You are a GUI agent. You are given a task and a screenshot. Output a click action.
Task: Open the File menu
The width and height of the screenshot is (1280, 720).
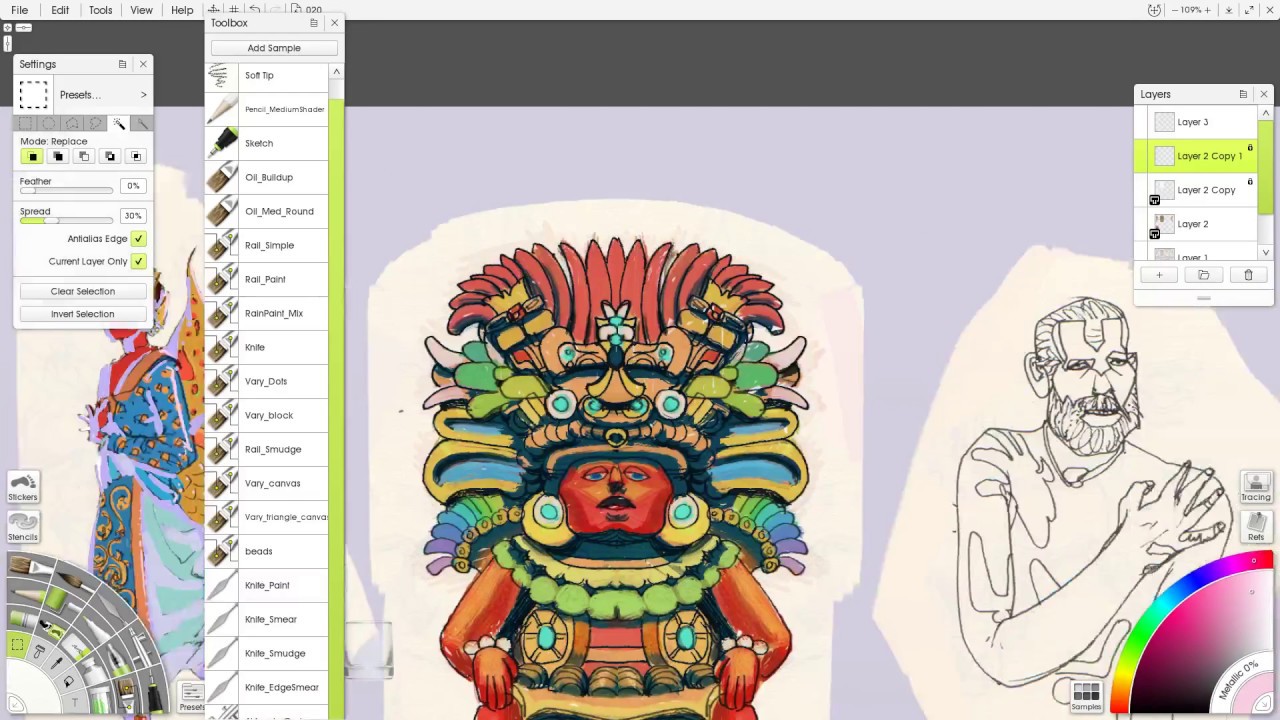(19, 10)
